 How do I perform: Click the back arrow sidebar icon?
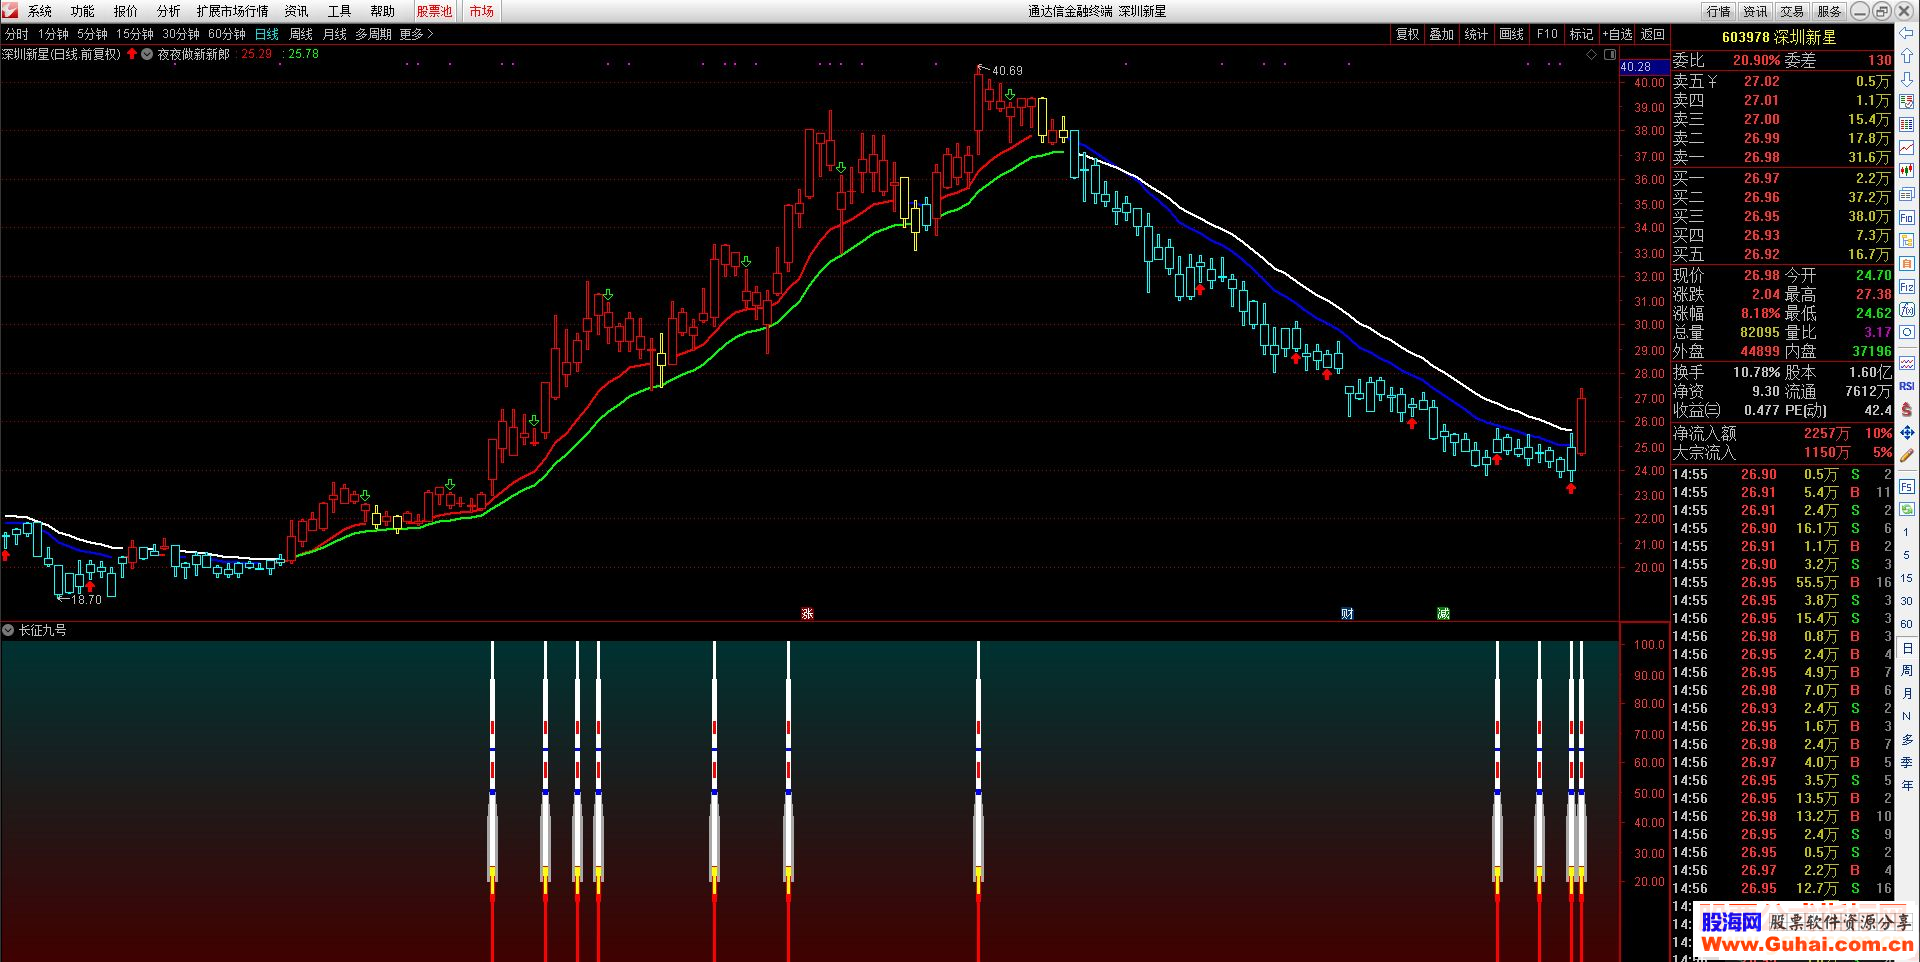[1907, 33]
